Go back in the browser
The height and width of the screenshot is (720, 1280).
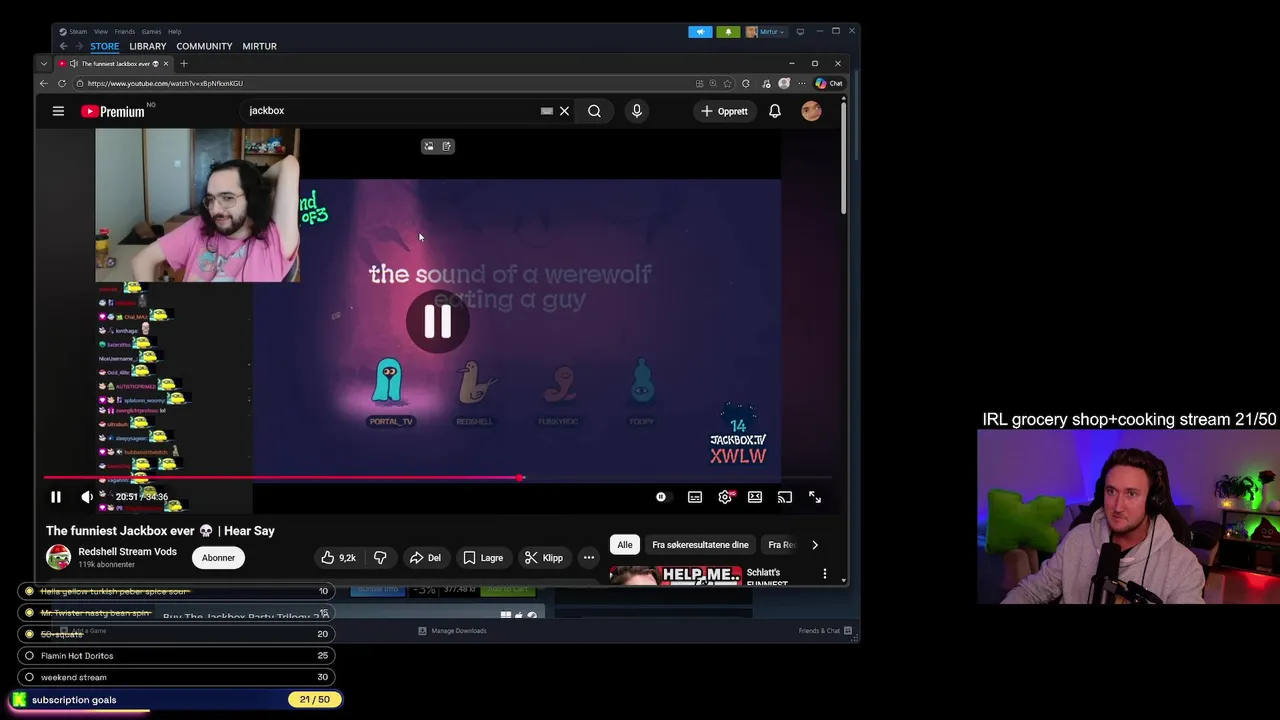pyautogui.click(x=44, y=84)
